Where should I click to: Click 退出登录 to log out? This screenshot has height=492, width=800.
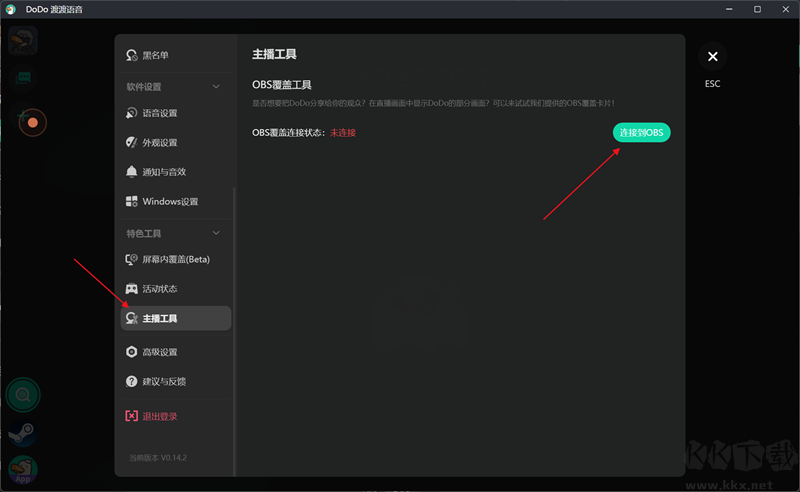[160, 416]
